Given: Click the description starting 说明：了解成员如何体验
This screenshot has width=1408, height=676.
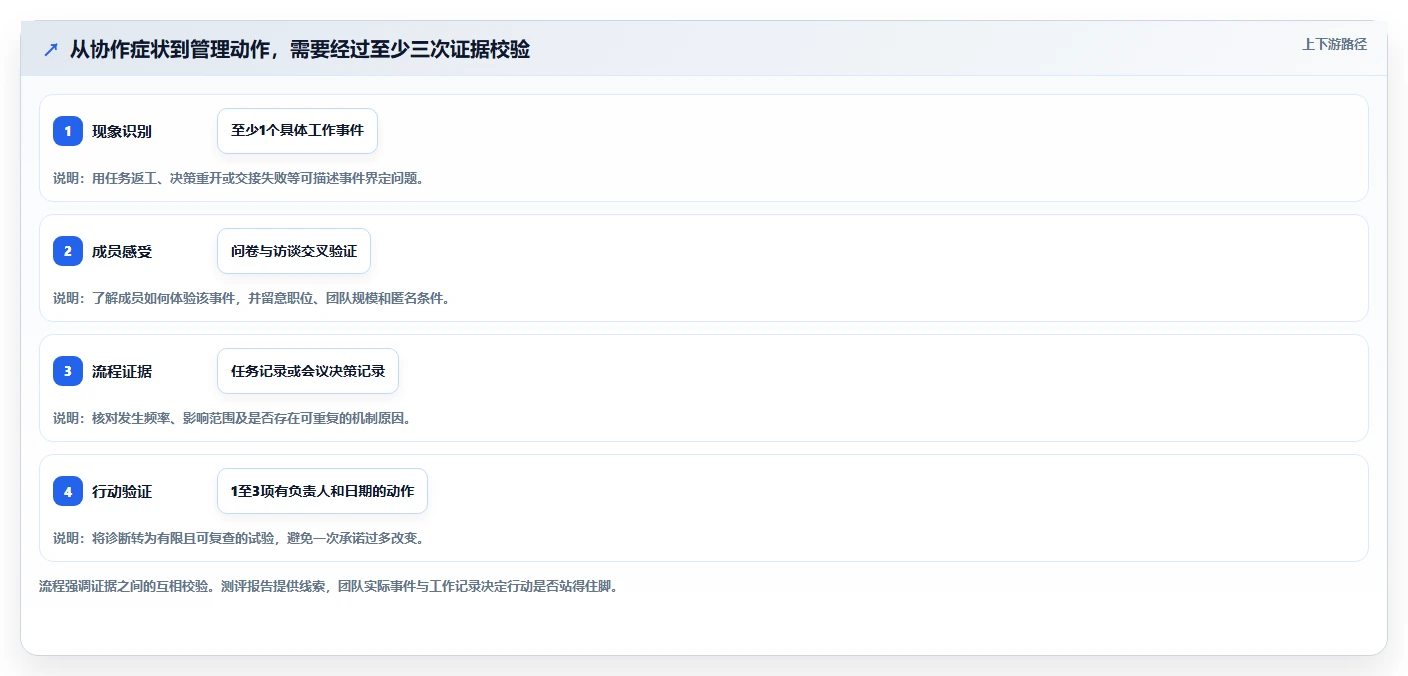Looking at the screenshot, I should [x=251, y=298].
